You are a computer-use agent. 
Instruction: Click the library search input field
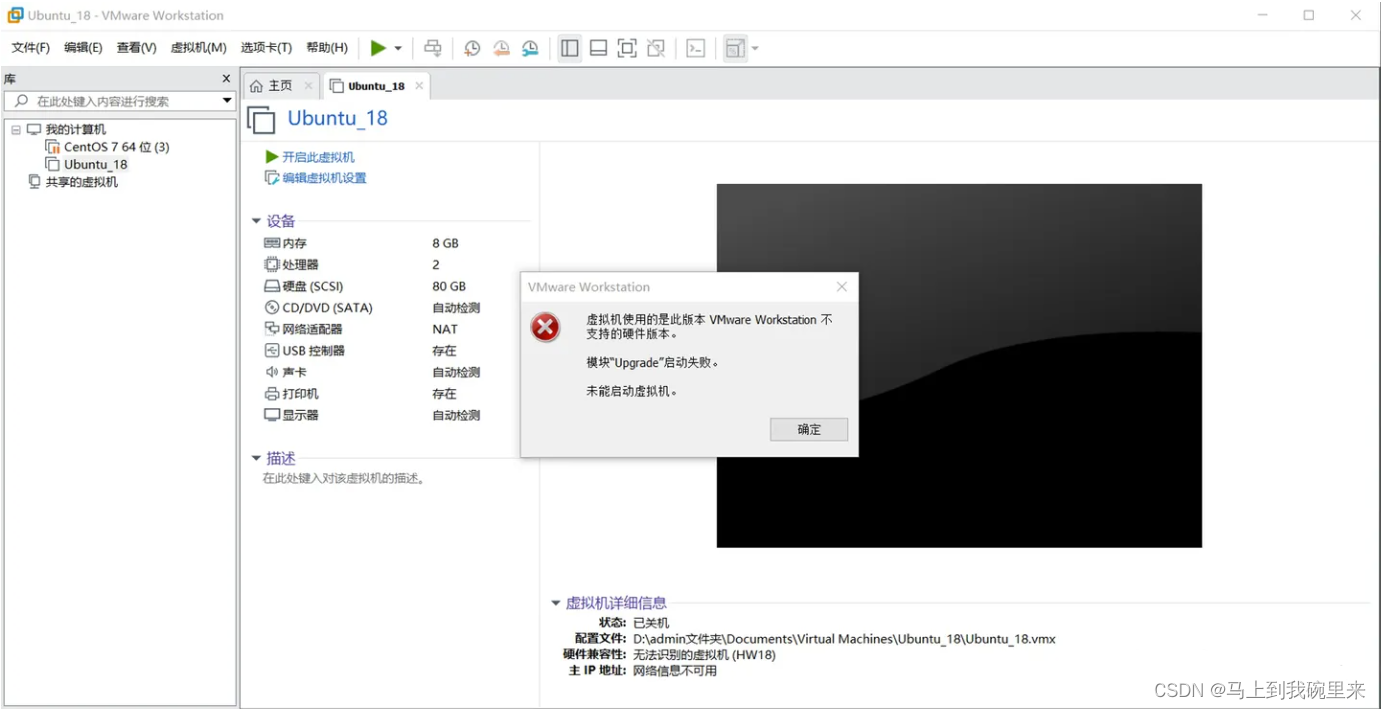[120, 101]
